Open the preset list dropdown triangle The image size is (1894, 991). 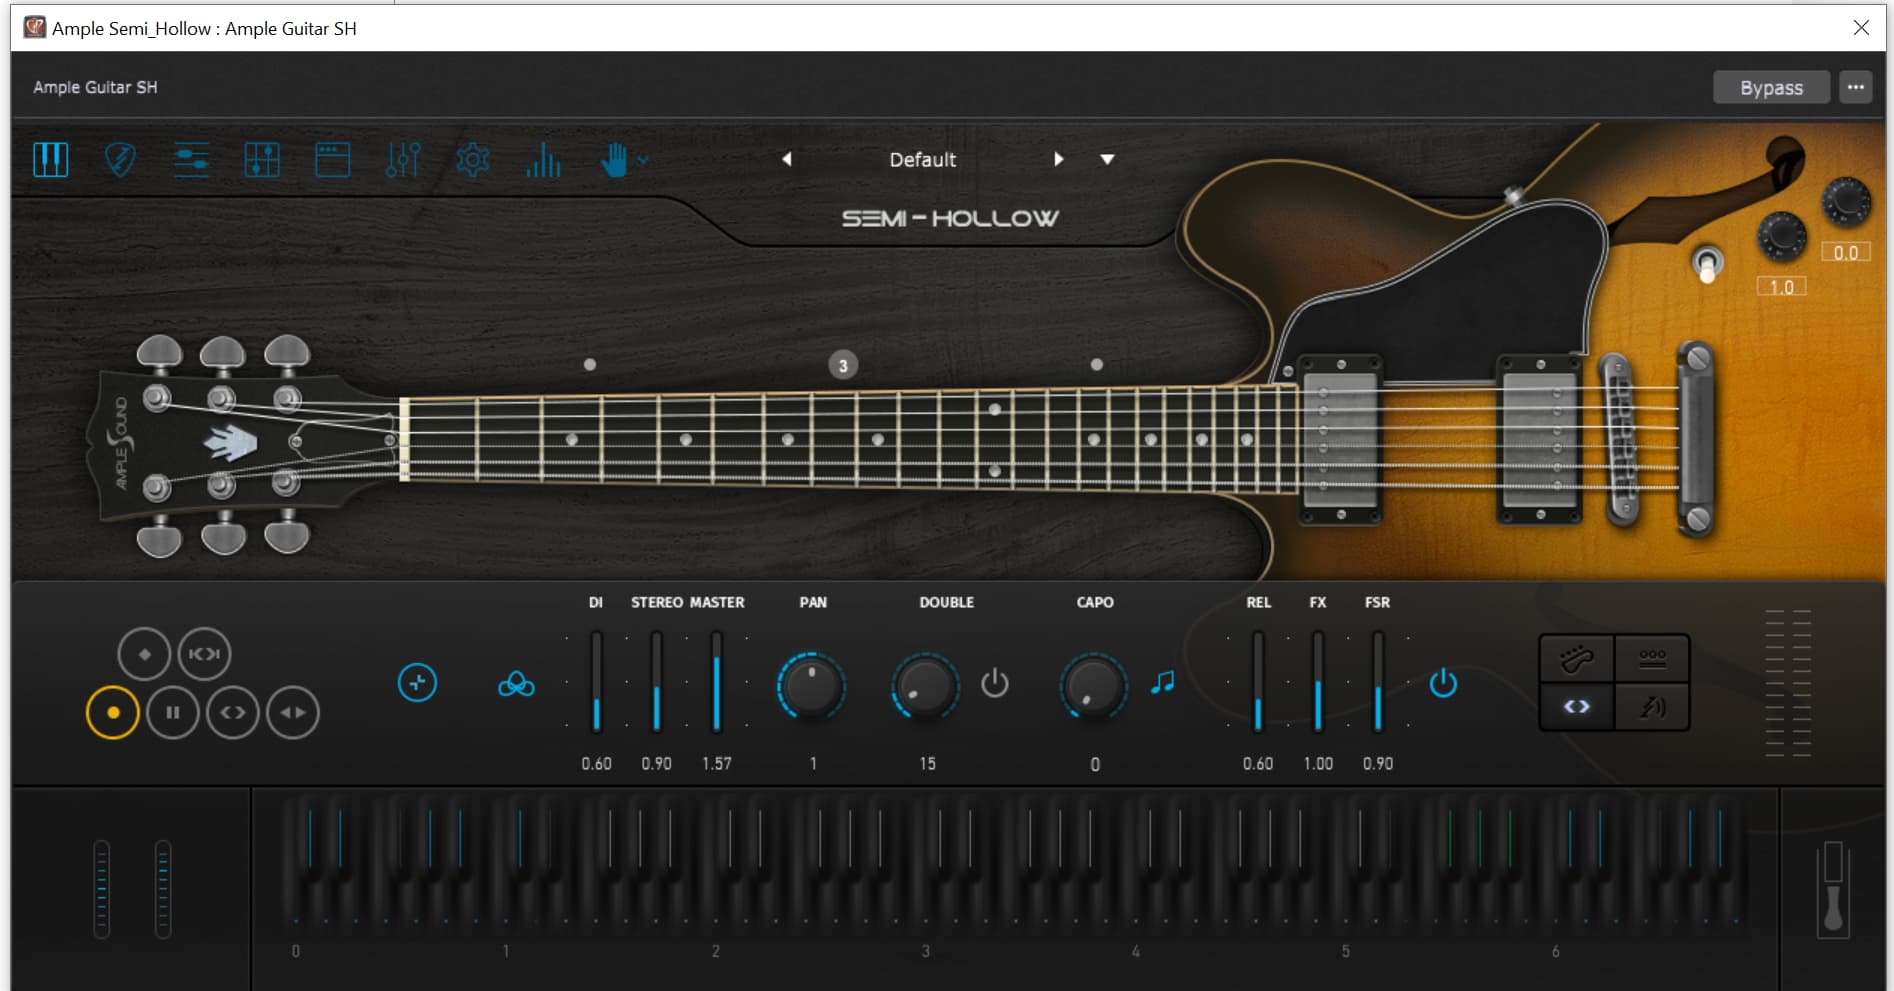coord(1107,159)
